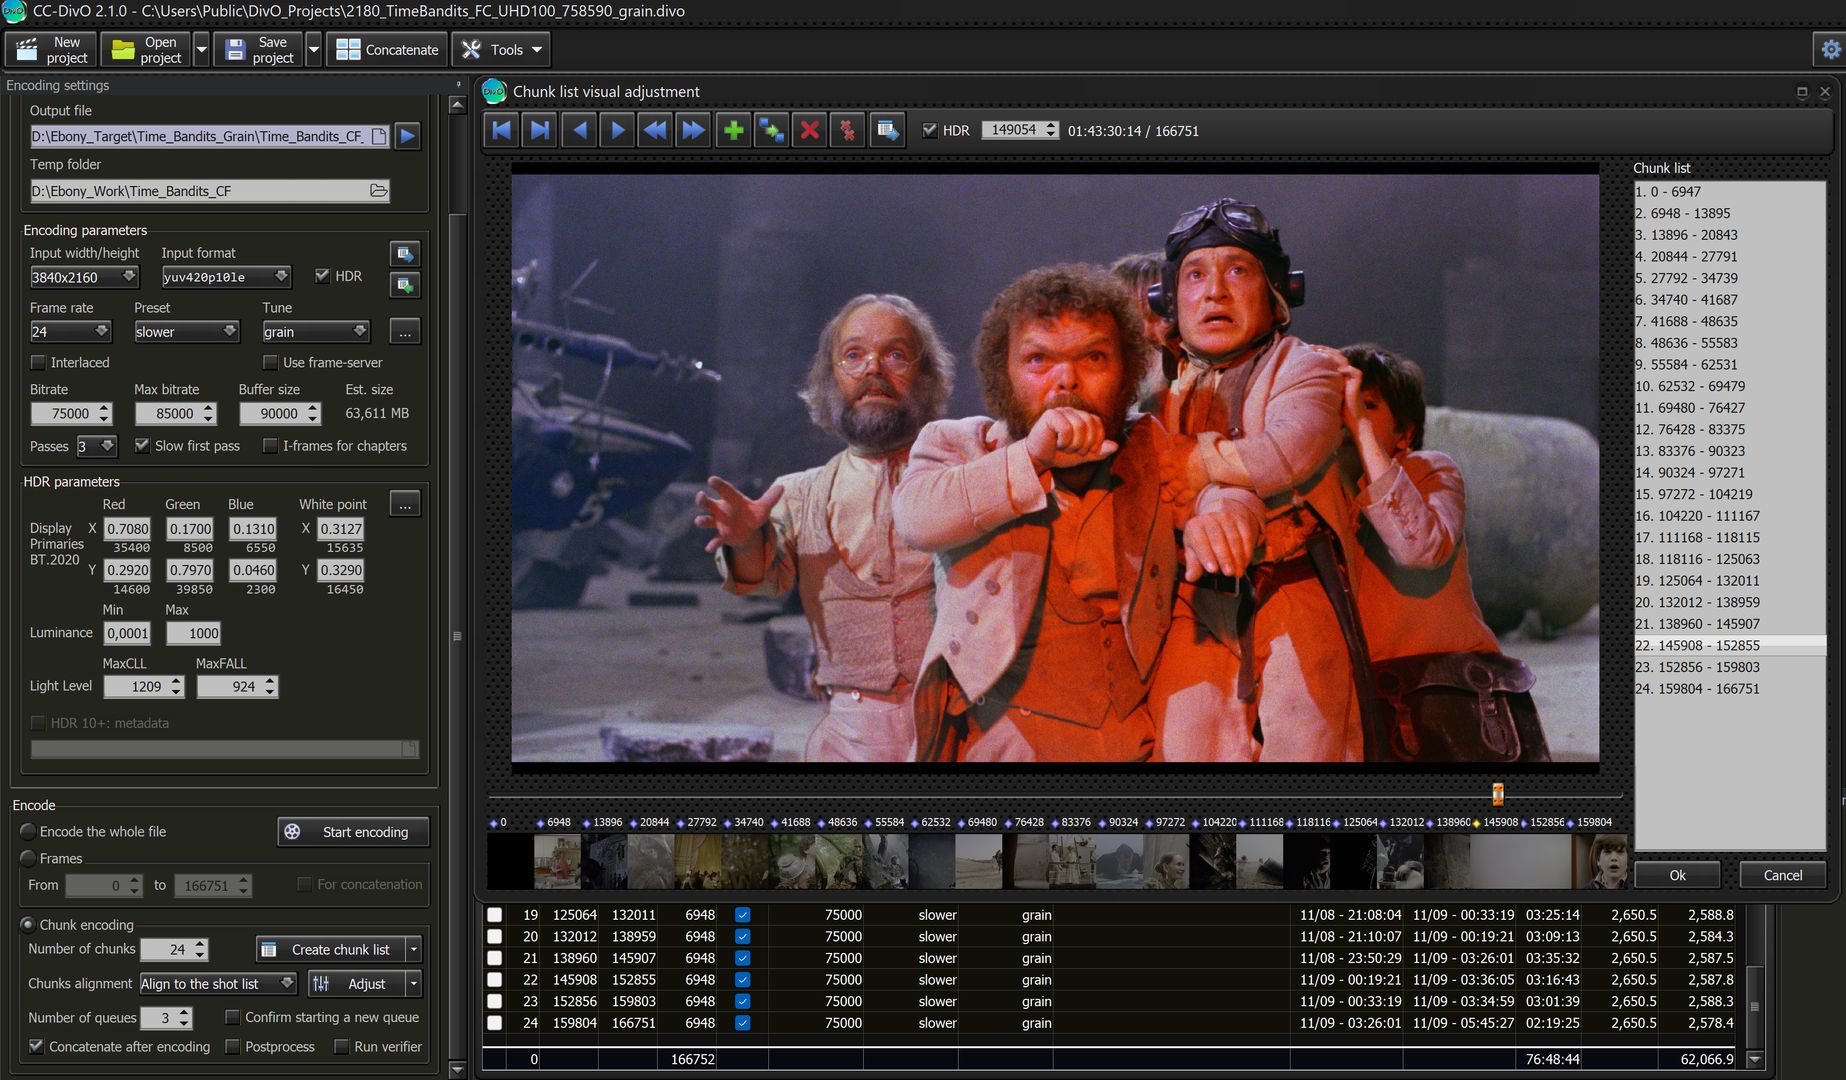Check row 19 checkbox in queue table
Image resolution: width=1846 pixels, height=1080 pixels.
pos(494,914)
